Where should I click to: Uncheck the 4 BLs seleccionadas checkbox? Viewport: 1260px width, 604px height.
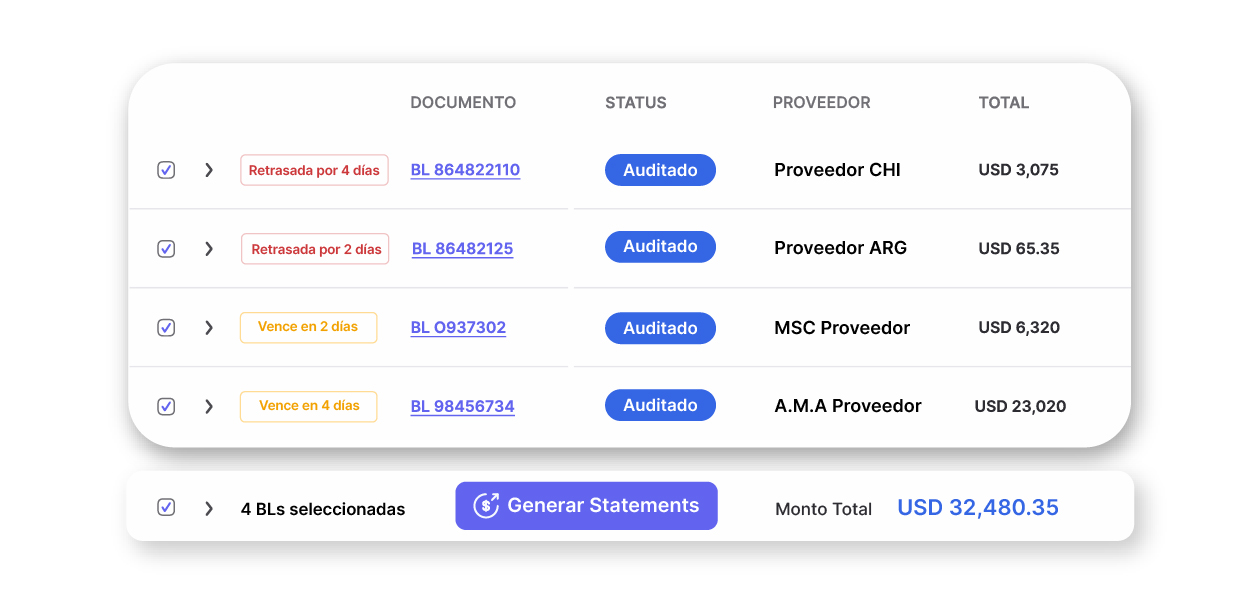coord(166,508)
